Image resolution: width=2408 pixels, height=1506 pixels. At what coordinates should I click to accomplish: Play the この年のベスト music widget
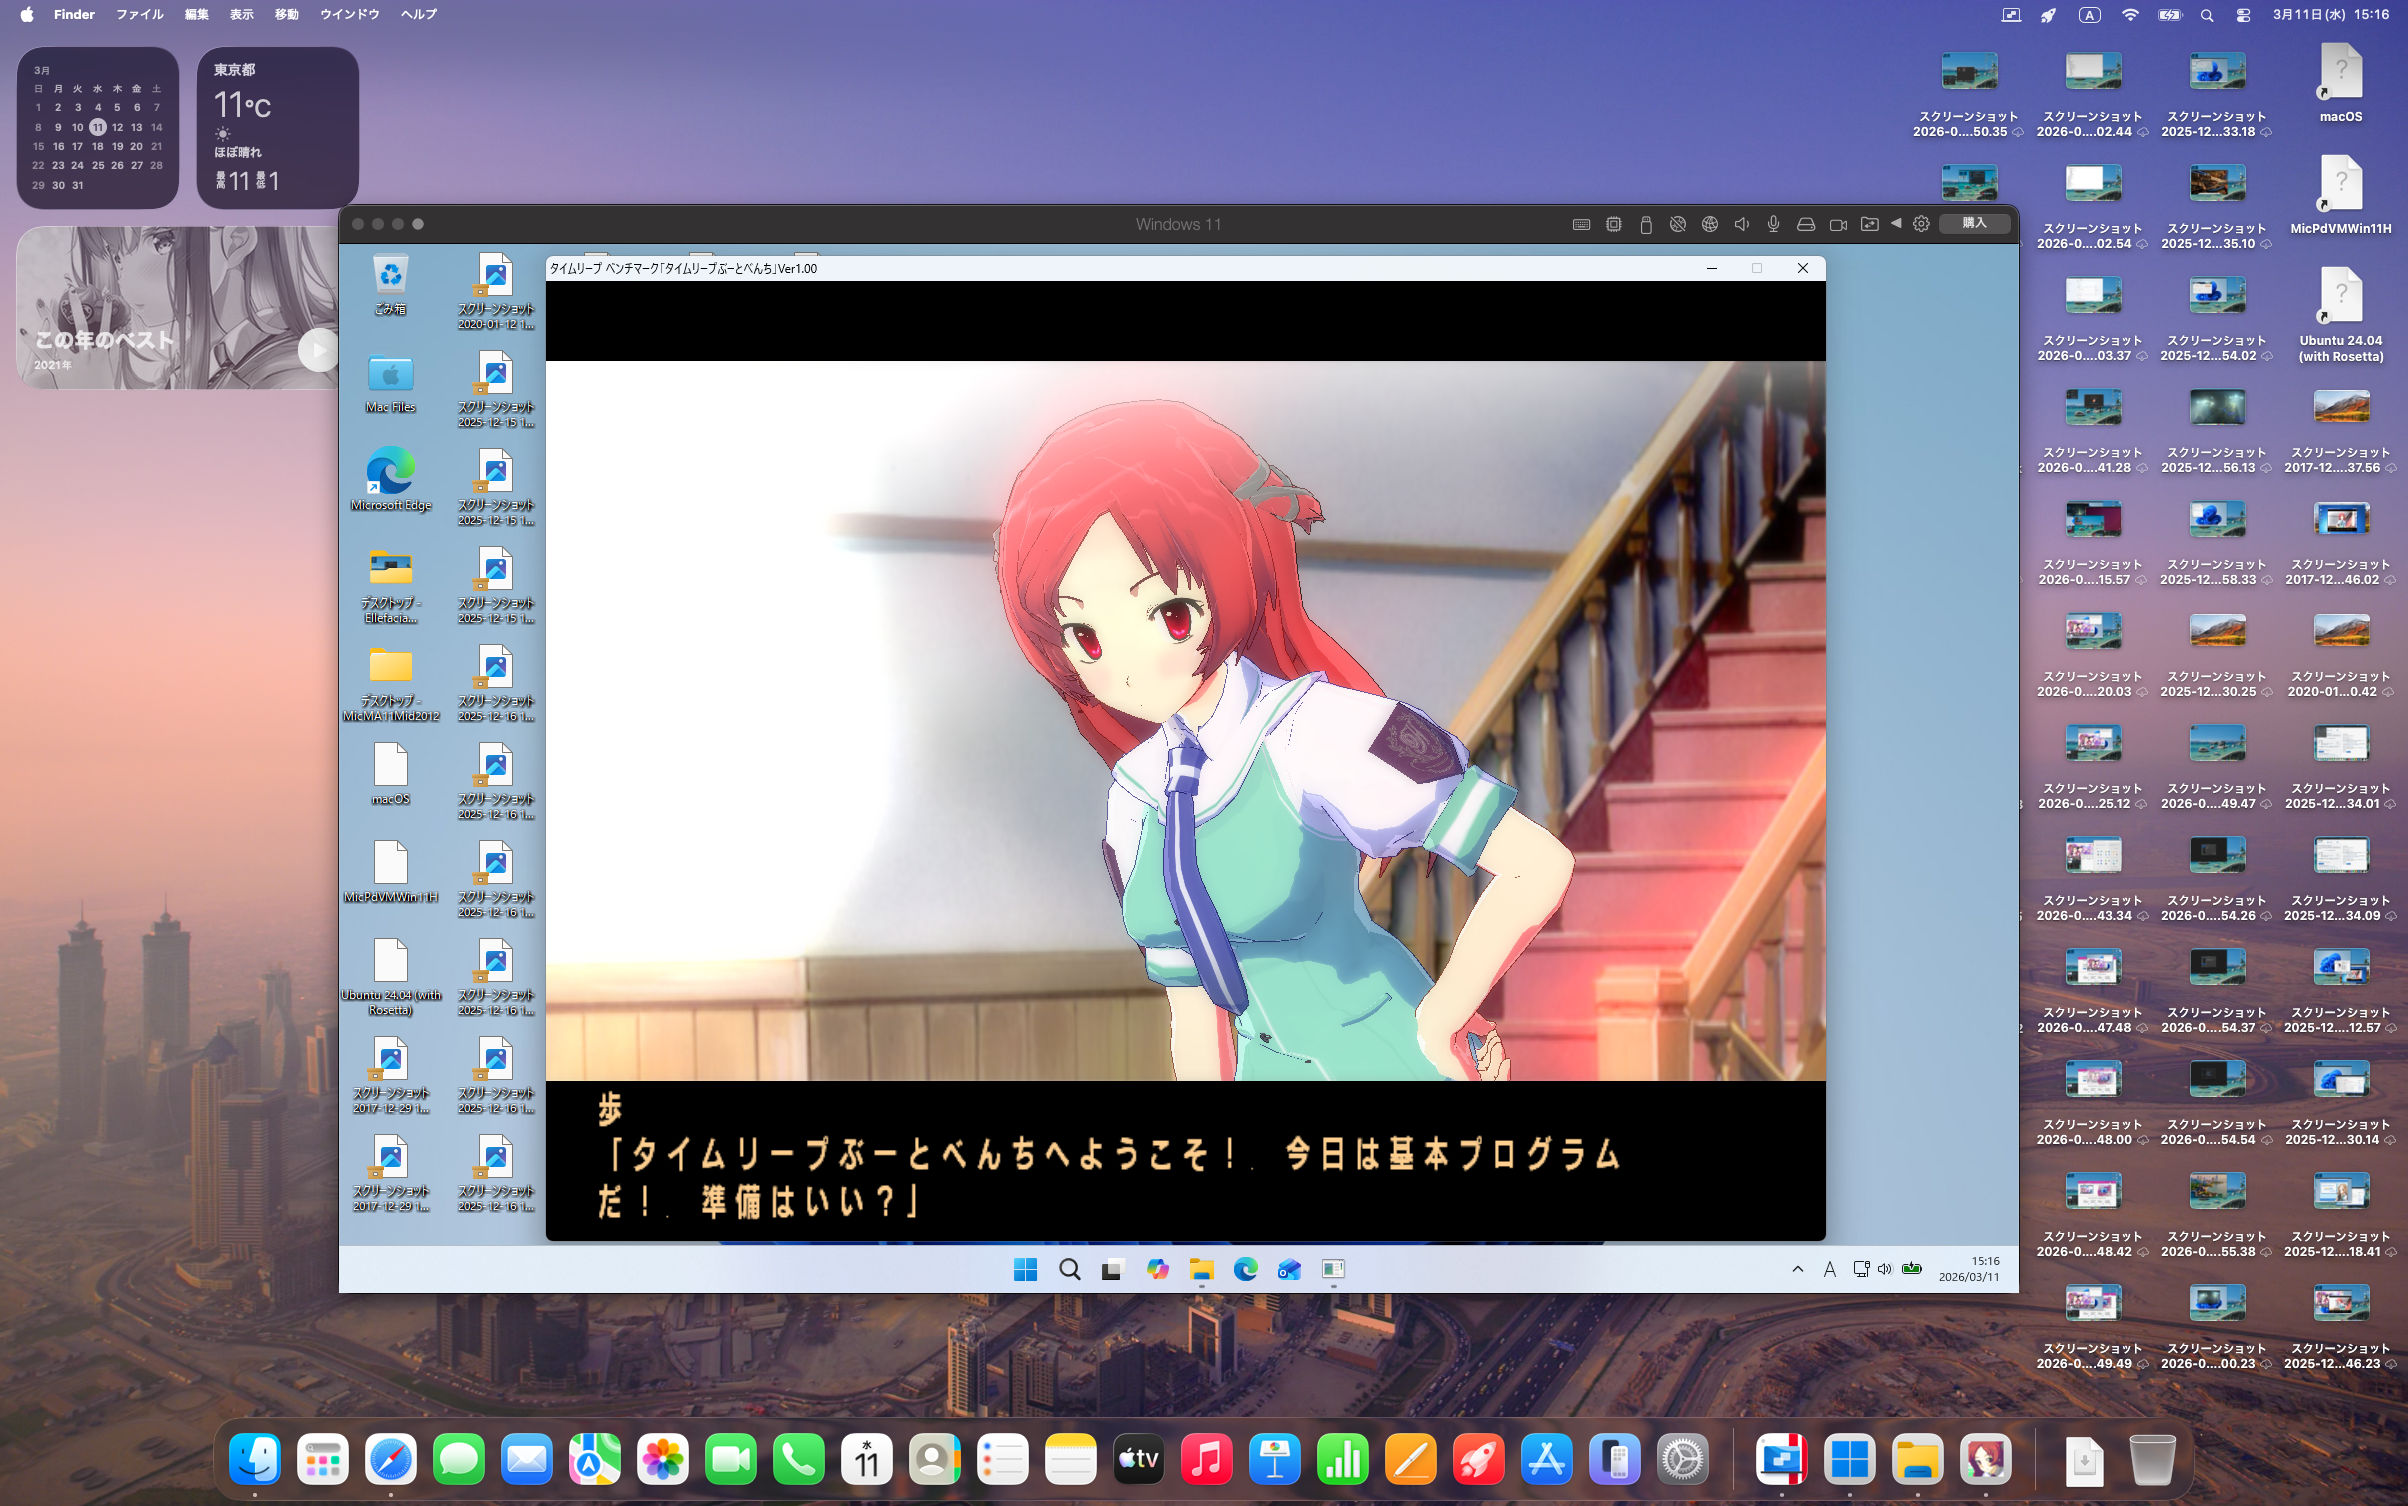pyautogui.click(x=318, y=350)
